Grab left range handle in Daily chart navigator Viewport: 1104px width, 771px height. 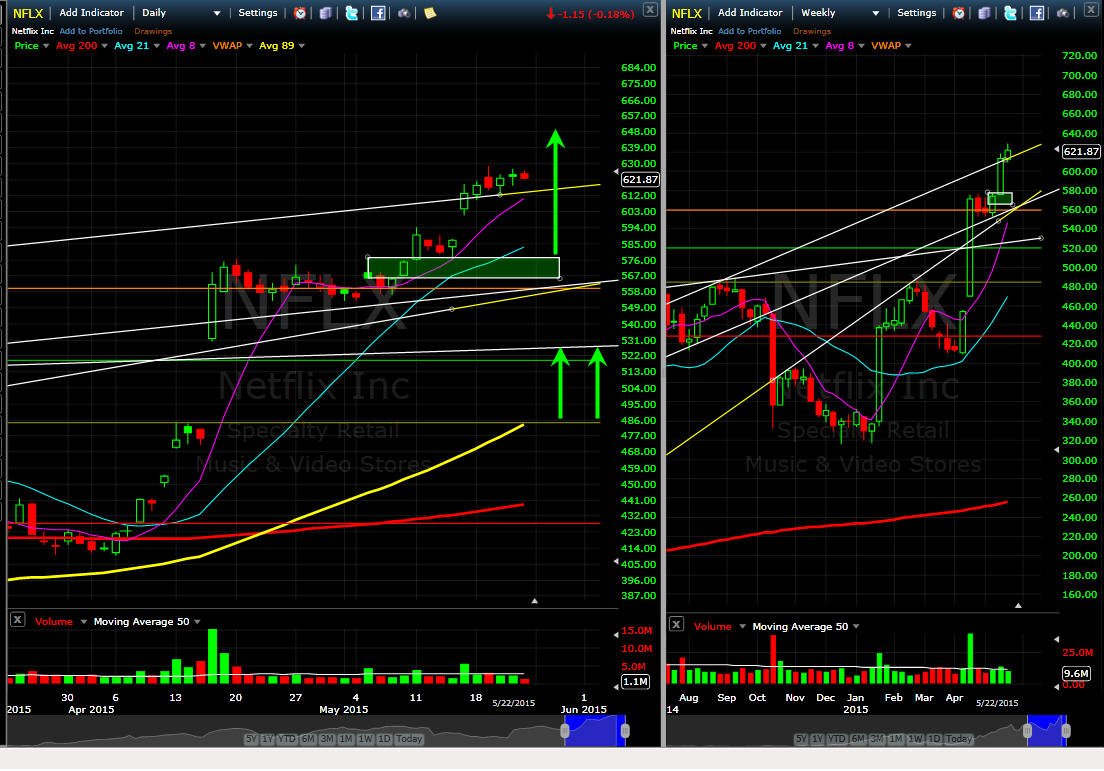565,731
